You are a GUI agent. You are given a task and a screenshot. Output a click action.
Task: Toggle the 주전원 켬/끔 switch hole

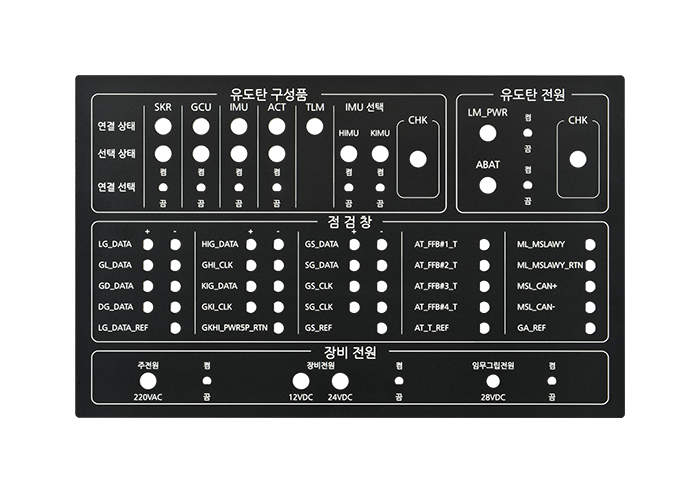207,381
